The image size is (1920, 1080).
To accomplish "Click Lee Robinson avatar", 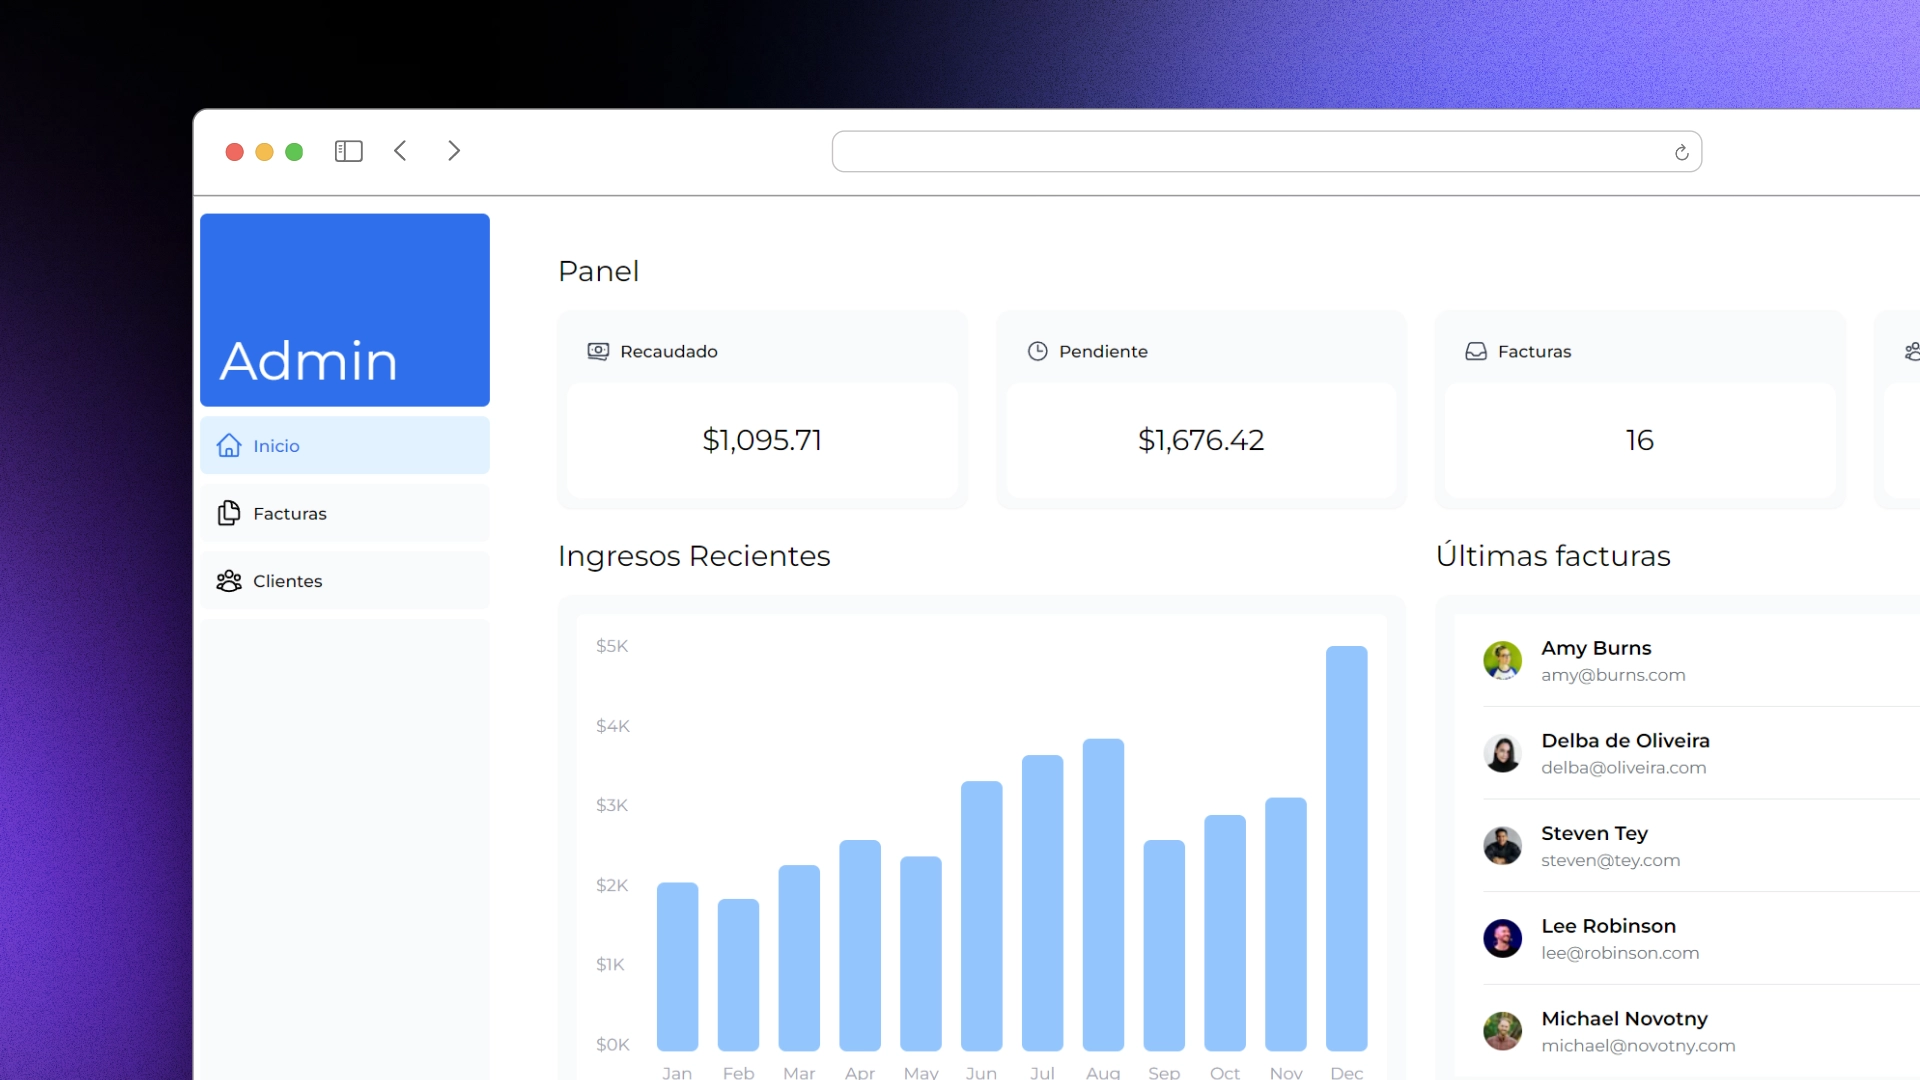I will click(1502, 938).
